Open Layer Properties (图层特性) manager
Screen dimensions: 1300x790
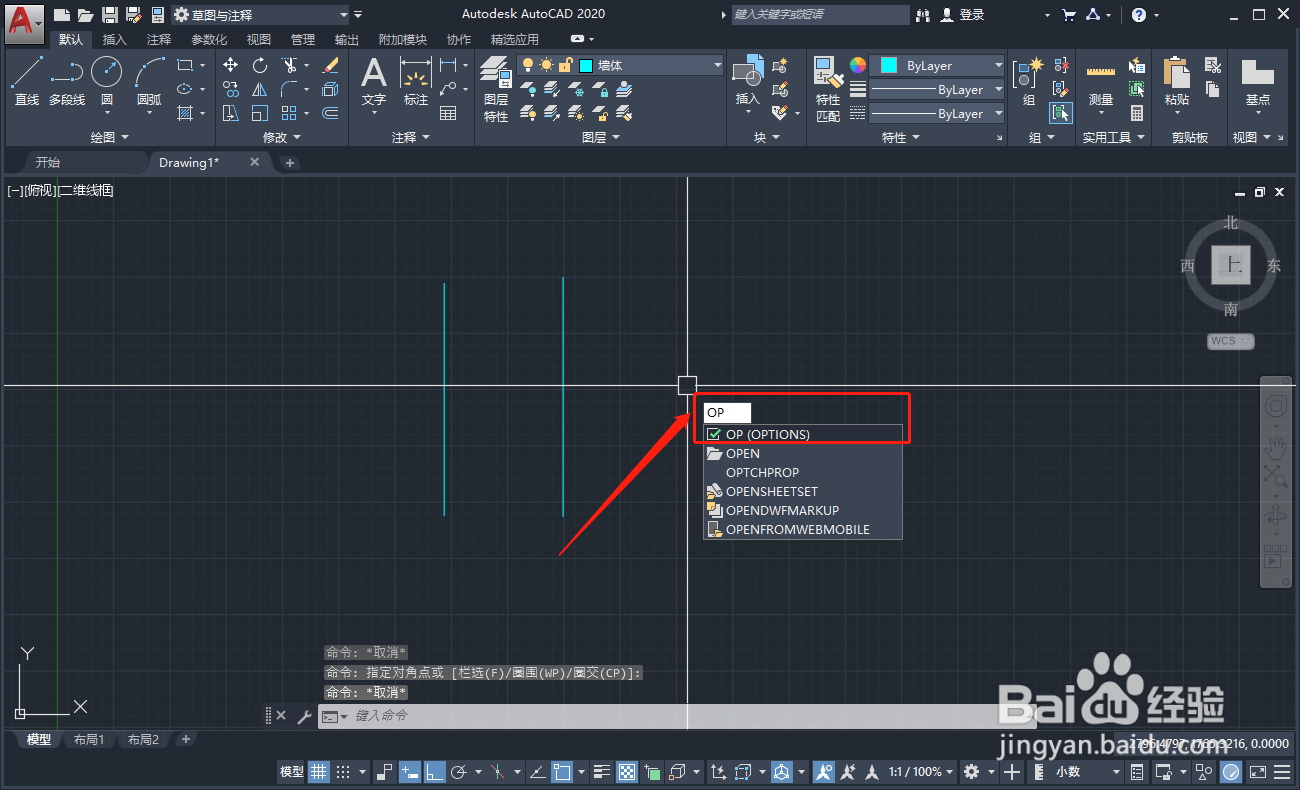(496, 88)
